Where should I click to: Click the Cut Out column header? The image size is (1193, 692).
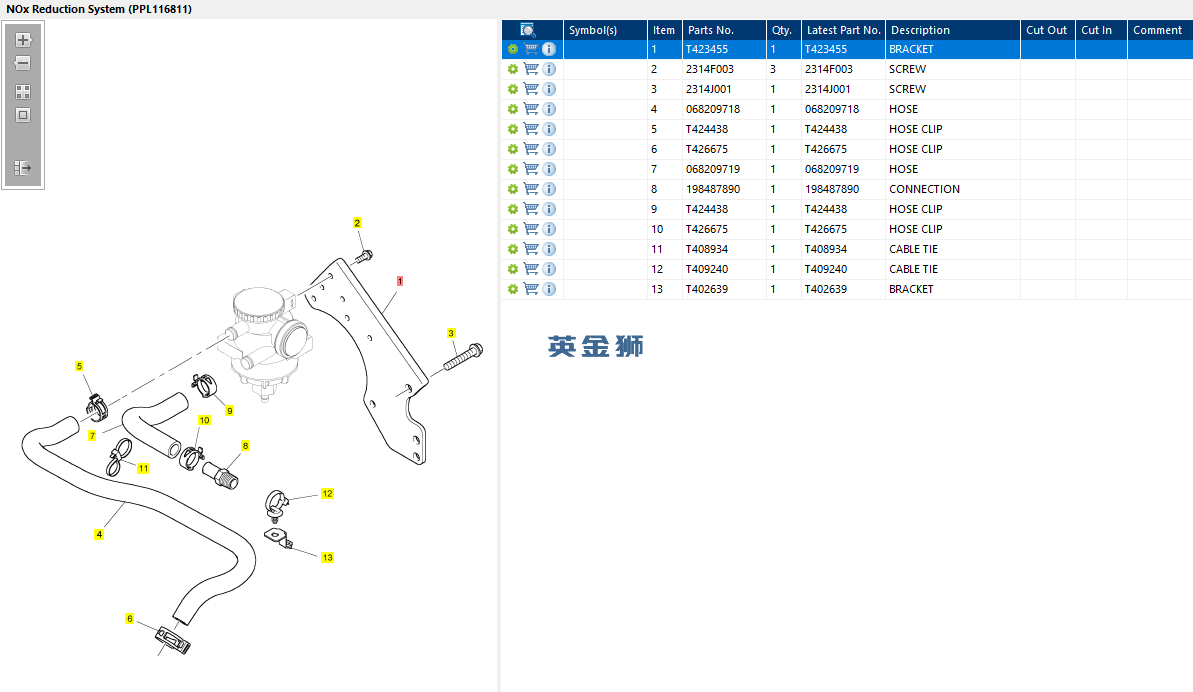[1047, 30]
